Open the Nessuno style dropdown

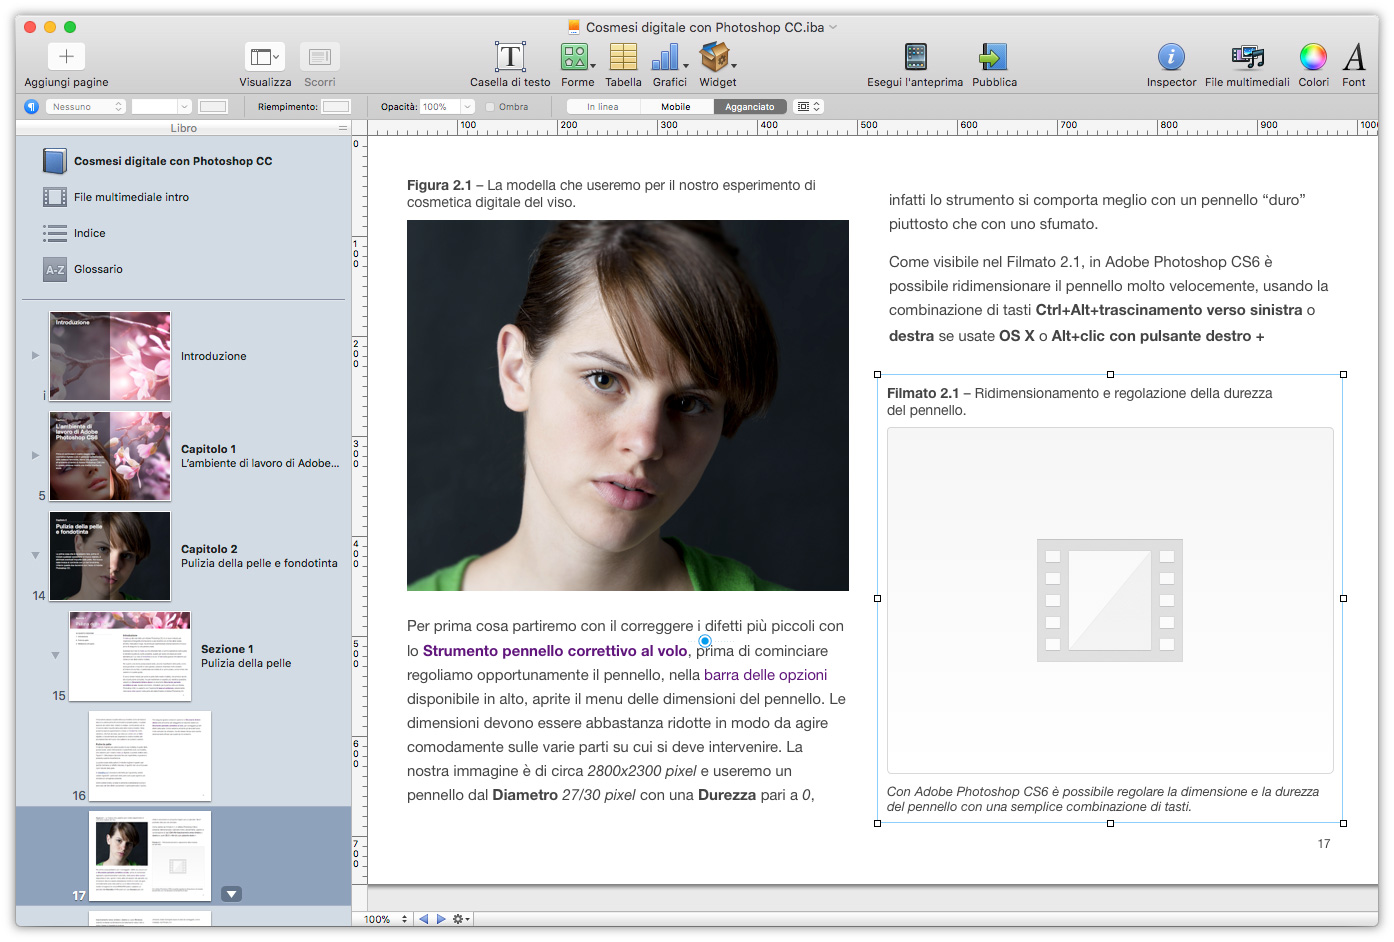pyautogui.click(x=86, y=106)
